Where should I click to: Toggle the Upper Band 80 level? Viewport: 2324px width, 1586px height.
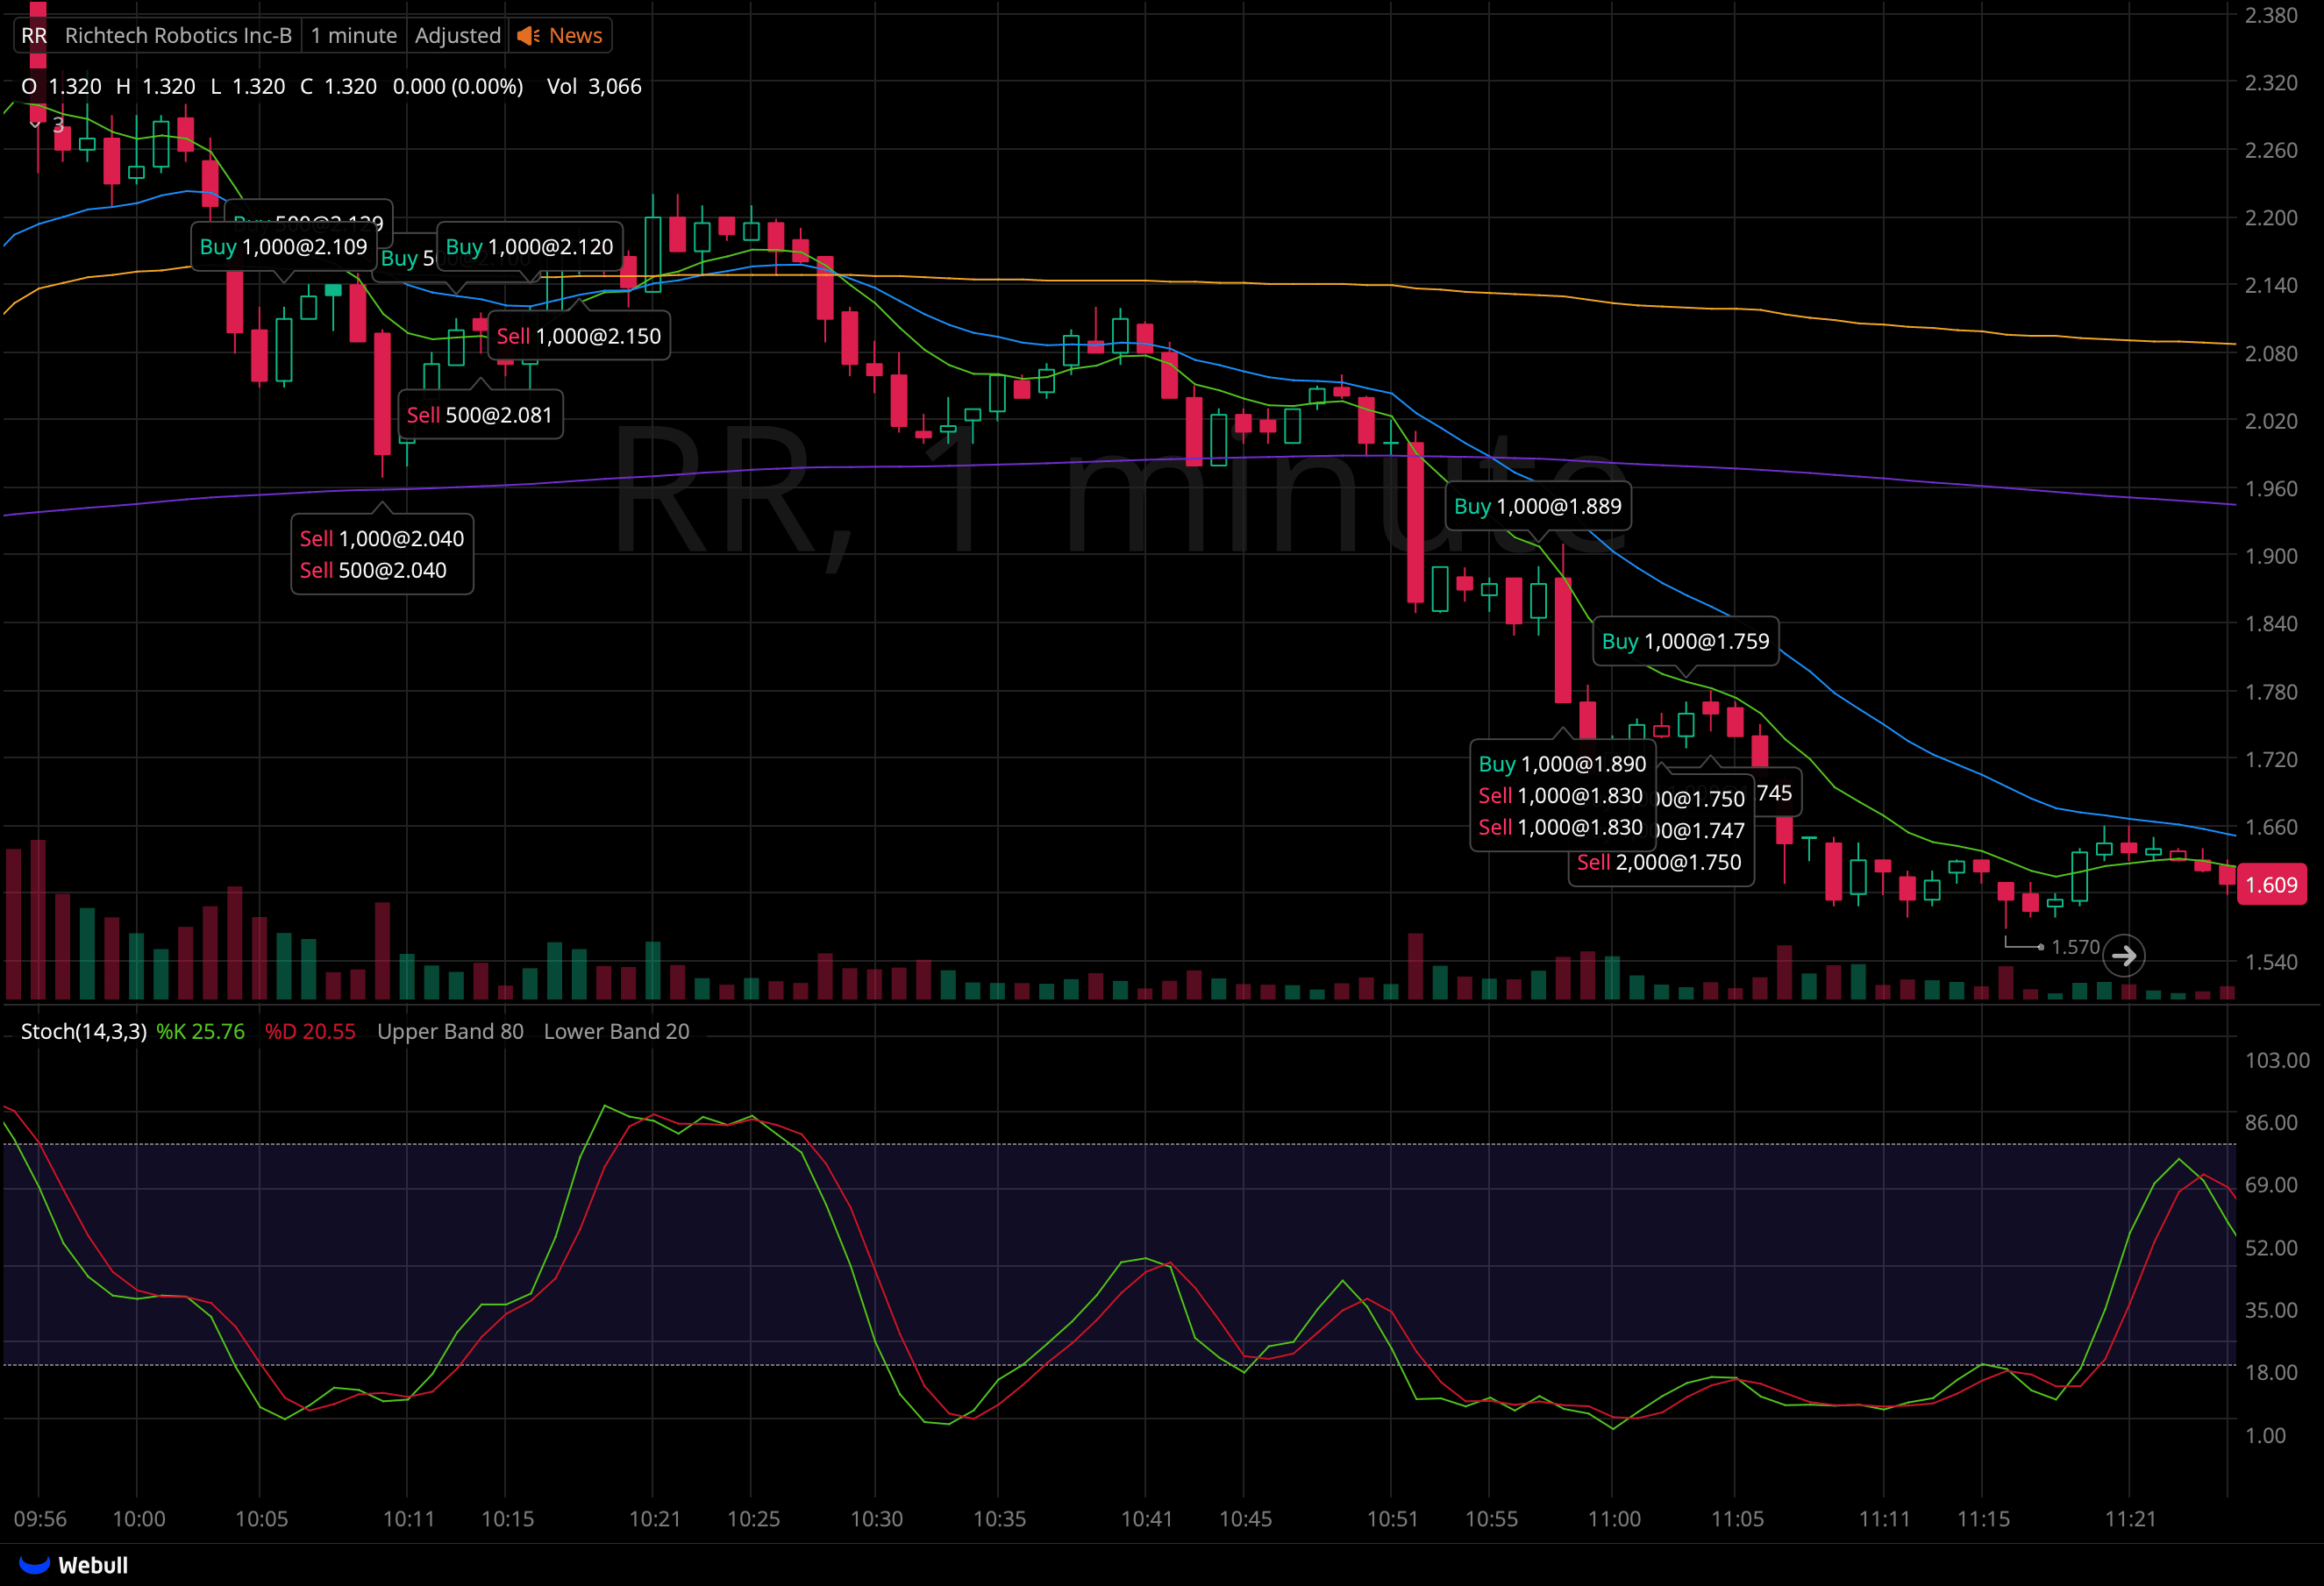[x=450, y=1031]
